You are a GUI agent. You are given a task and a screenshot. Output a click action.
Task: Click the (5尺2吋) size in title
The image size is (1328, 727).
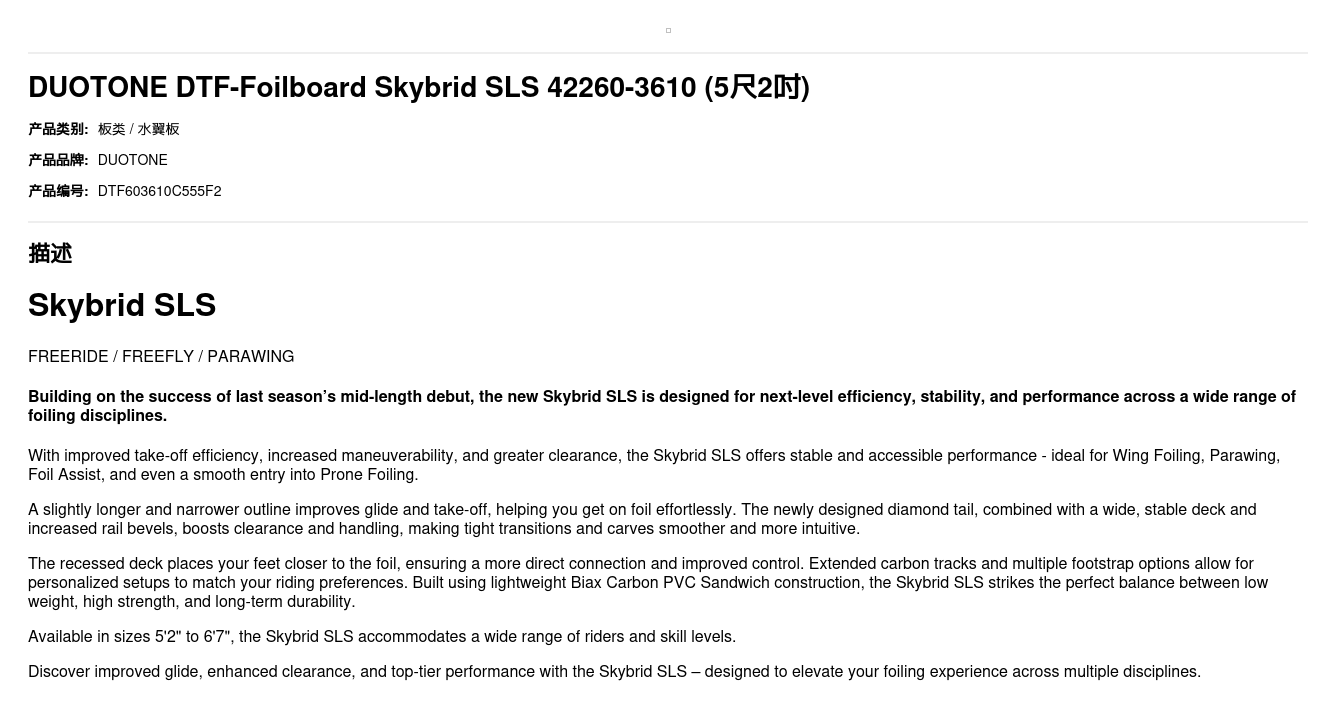pos(757,88)
